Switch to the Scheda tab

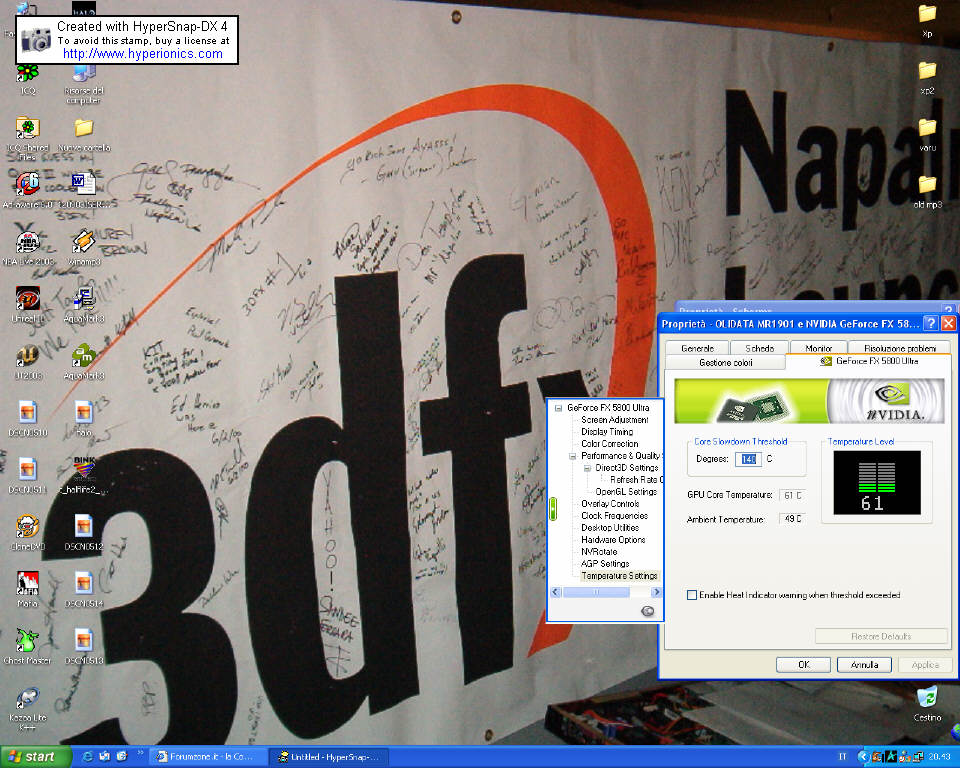(759, 348)
